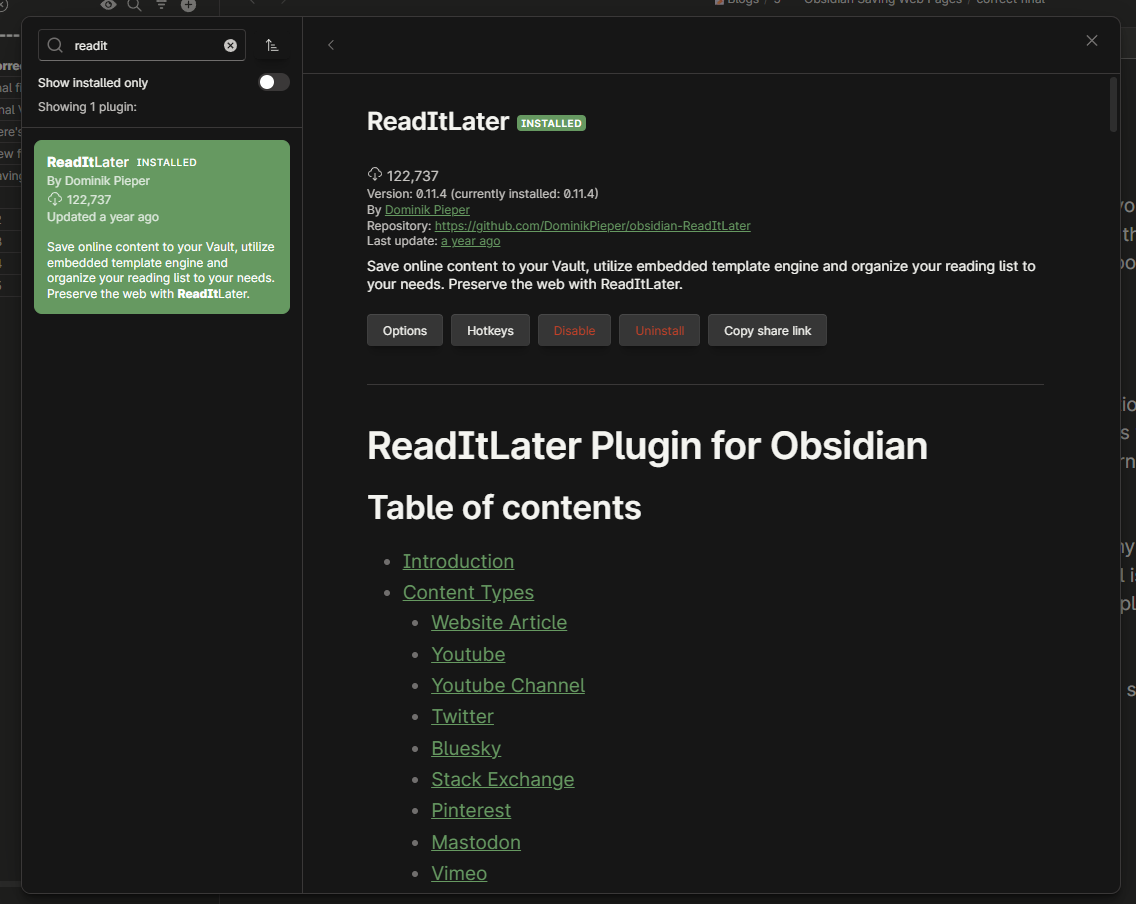
Task: Click the plus icon in the top toolbar
Action: (x=188, y=6)
